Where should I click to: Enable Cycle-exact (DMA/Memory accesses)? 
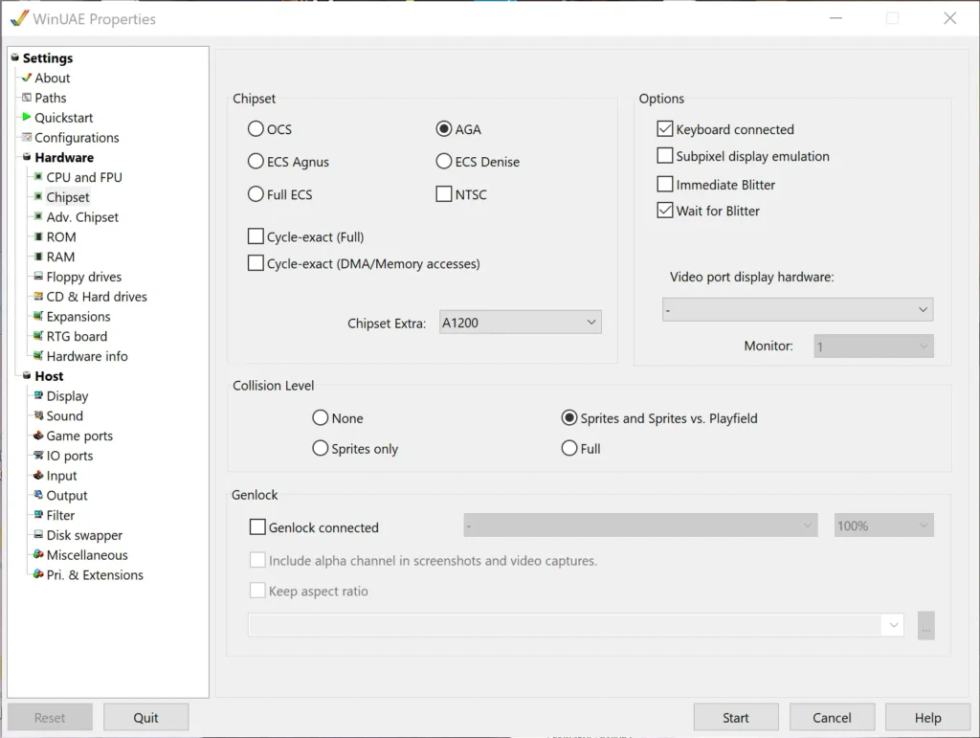pyautogui.click(x=256, y=263)
